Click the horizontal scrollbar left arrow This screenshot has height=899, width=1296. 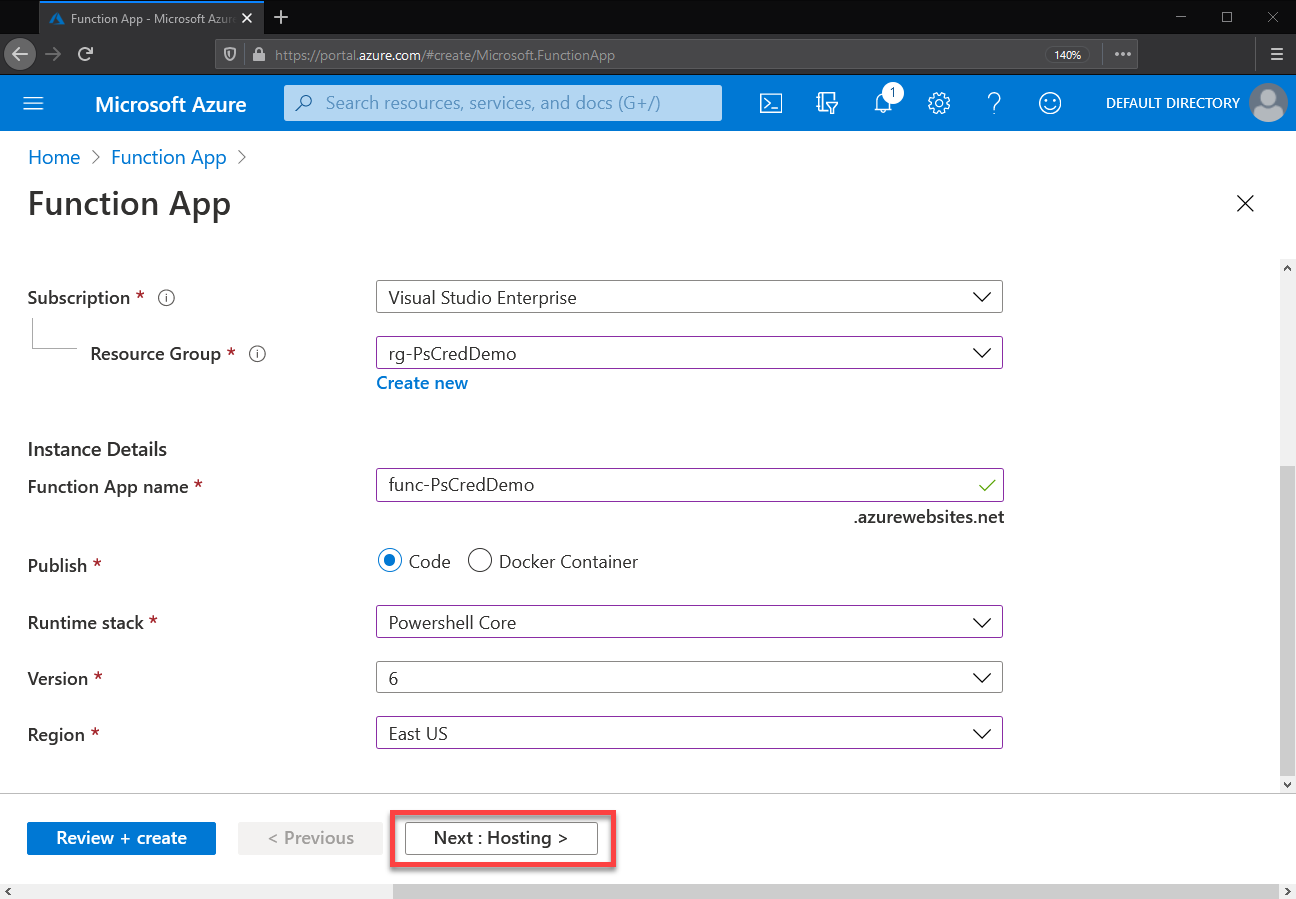coord(8,891)
